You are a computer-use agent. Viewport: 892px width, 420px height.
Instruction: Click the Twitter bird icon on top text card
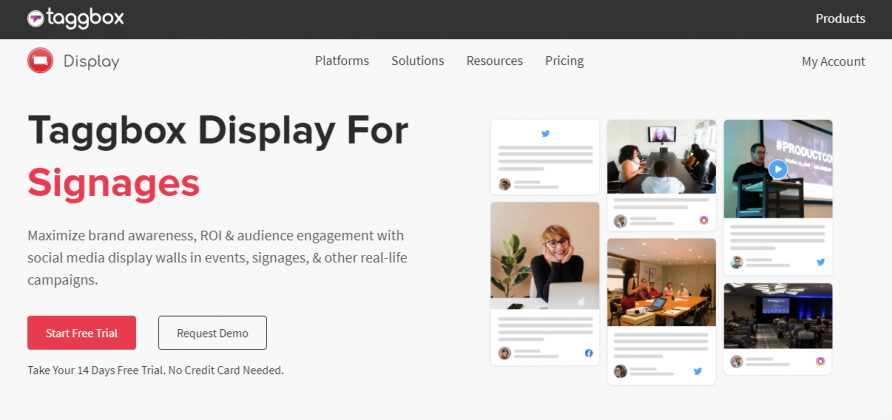pos(545,134)
